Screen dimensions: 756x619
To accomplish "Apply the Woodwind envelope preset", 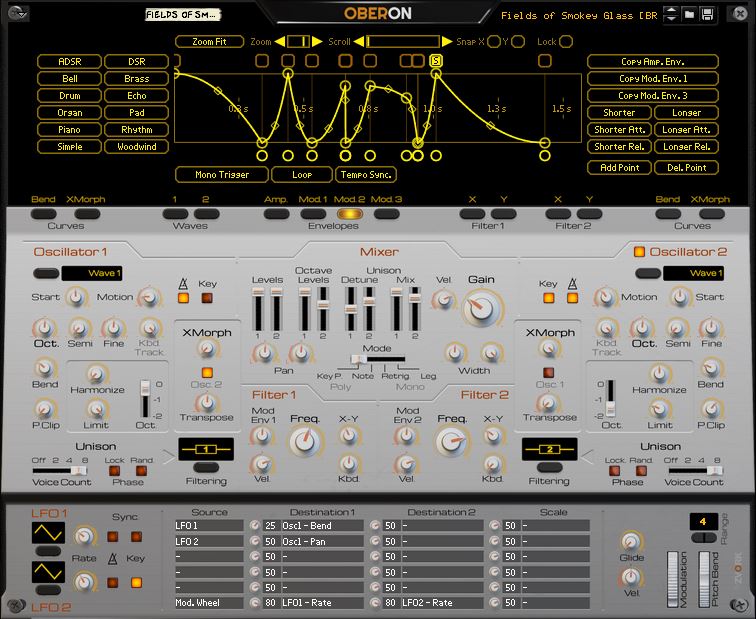I will click(x=137, y=147).
